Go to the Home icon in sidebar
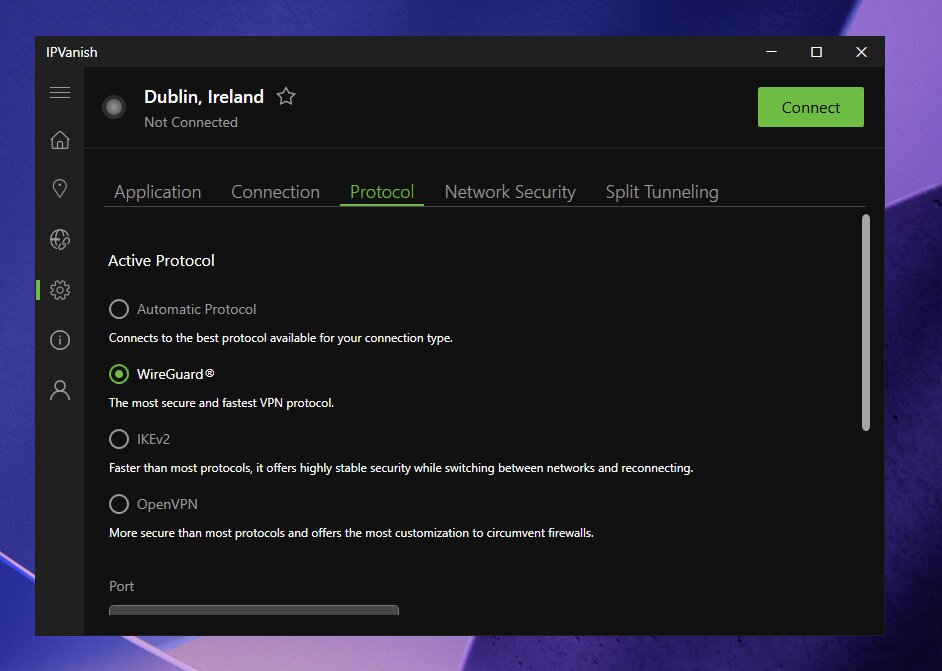The width and height of the screenshot is (942, 671). pyautogui.click(x=59, y=140)
